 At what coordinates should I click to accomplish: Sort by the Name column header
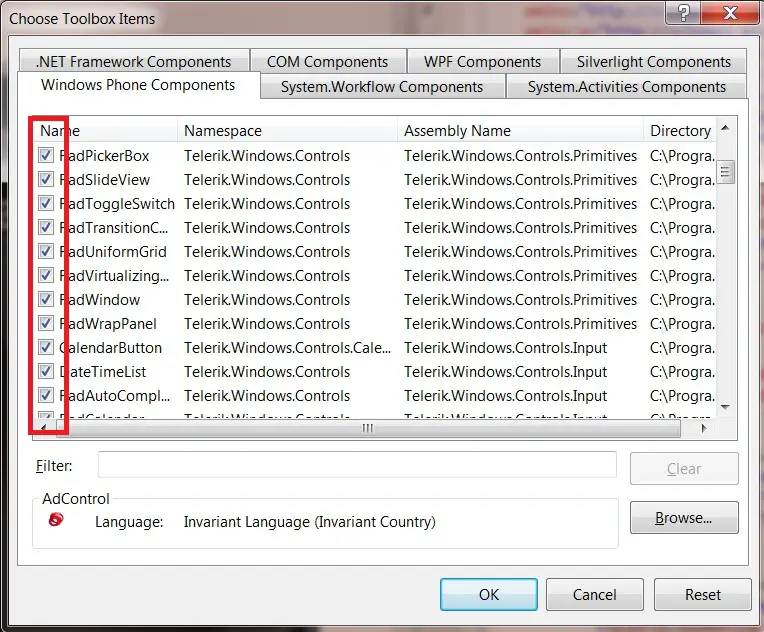[x=105, y=131]
